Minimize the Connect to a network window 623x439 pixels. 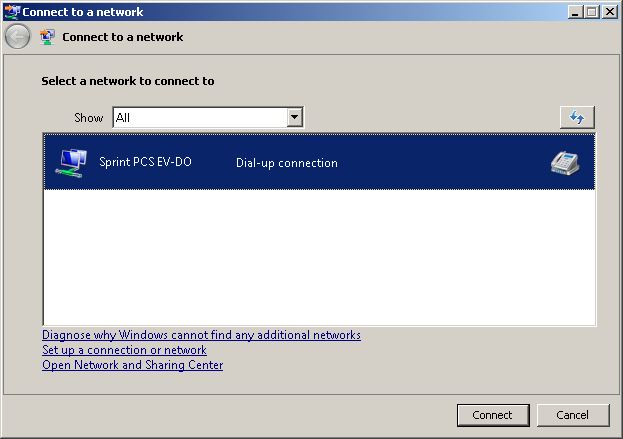pyautogui.click(x=575, y=12)
